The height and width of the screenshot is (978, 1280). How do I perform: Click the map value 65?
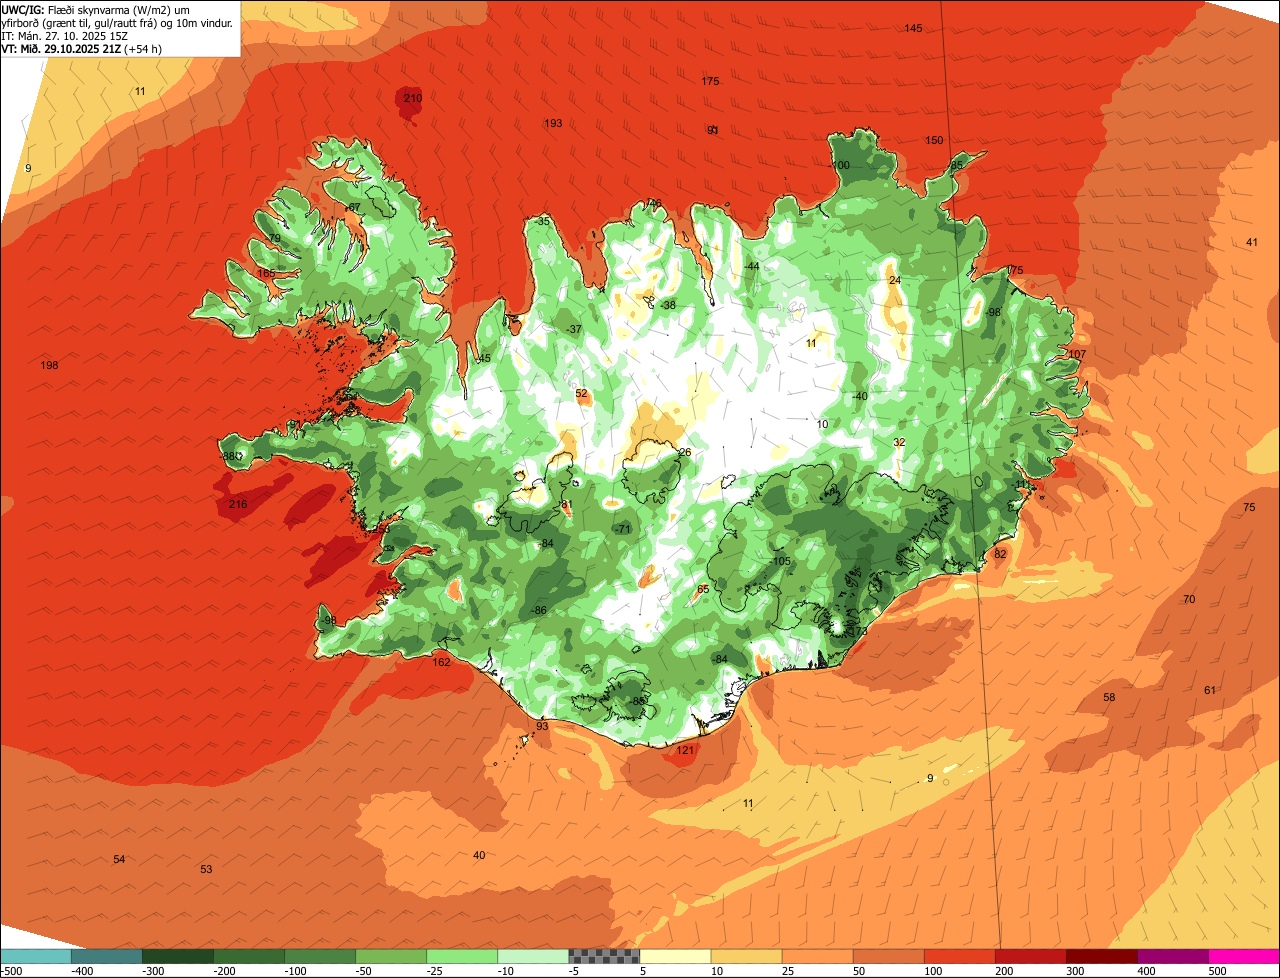[703, 589]
